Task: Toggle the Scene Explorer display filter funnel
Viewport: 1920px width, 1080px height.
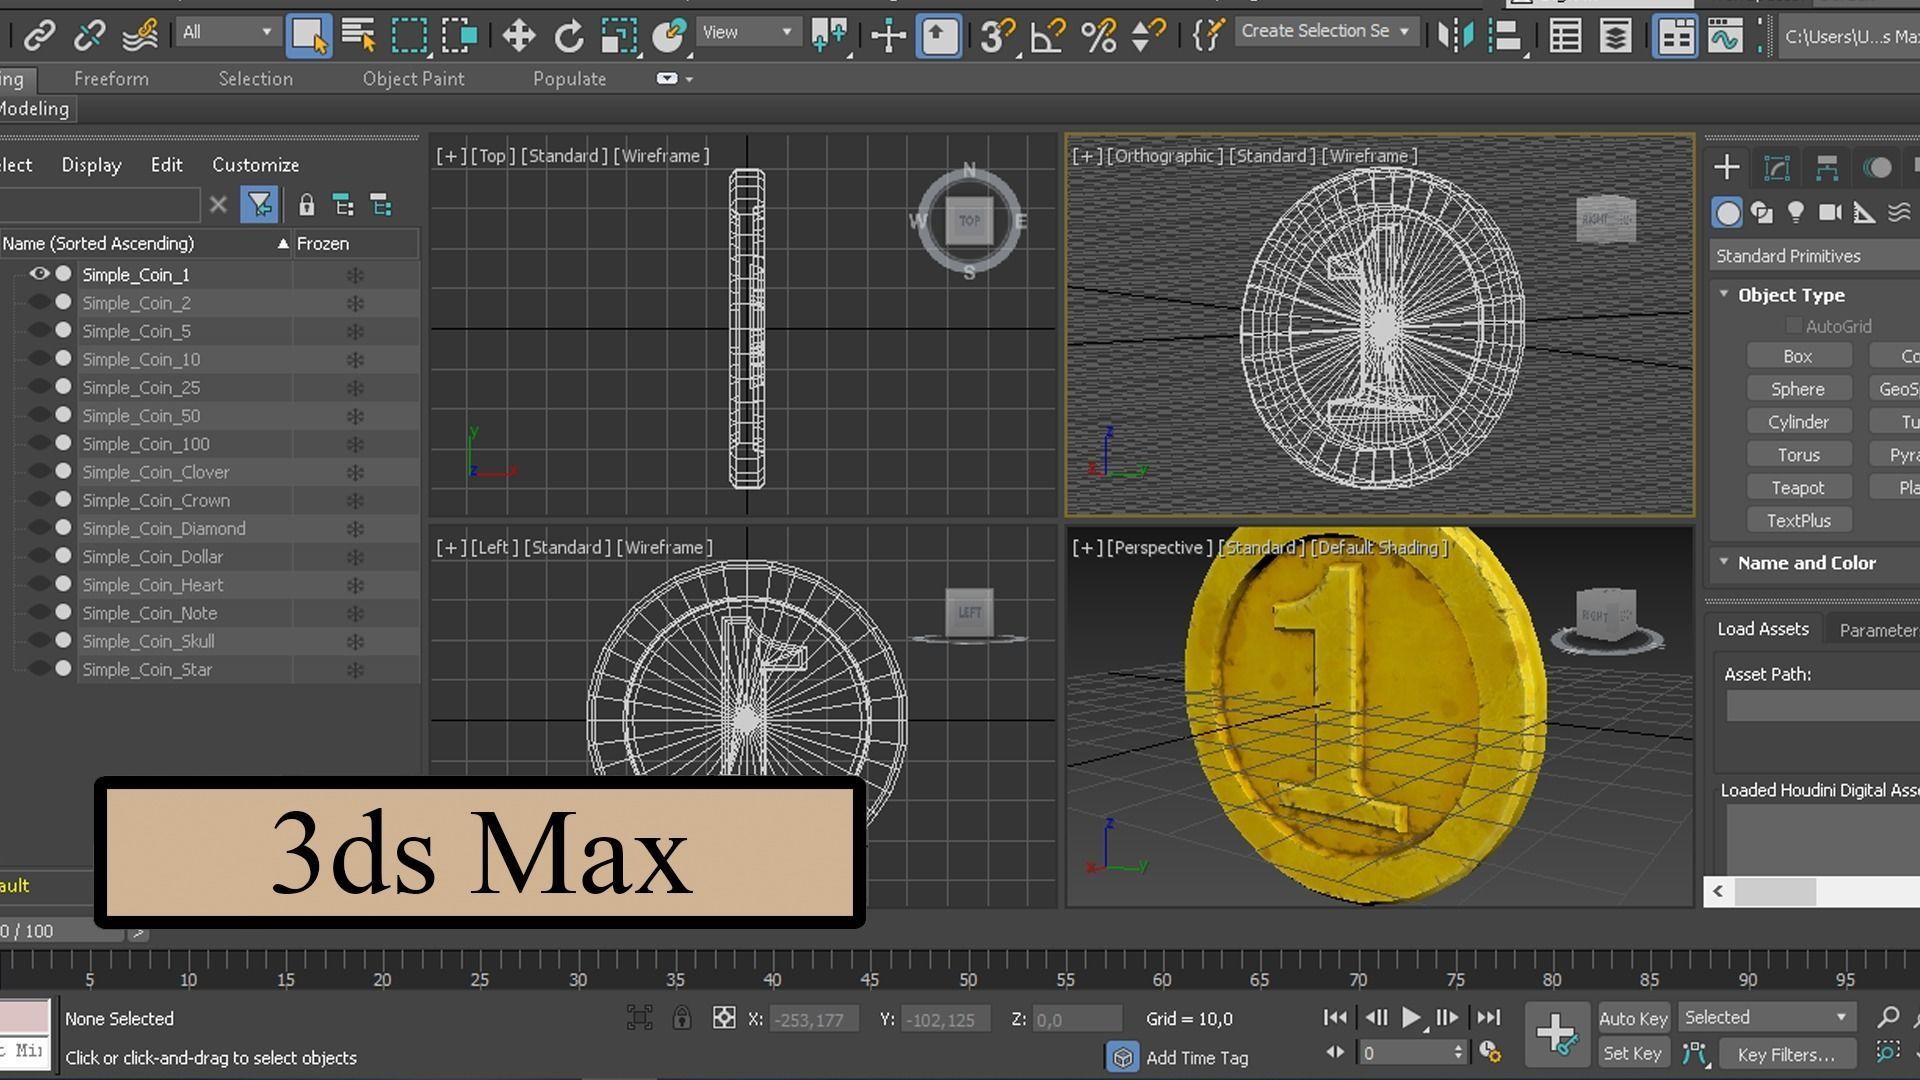Action: click(x=259, y=205)
